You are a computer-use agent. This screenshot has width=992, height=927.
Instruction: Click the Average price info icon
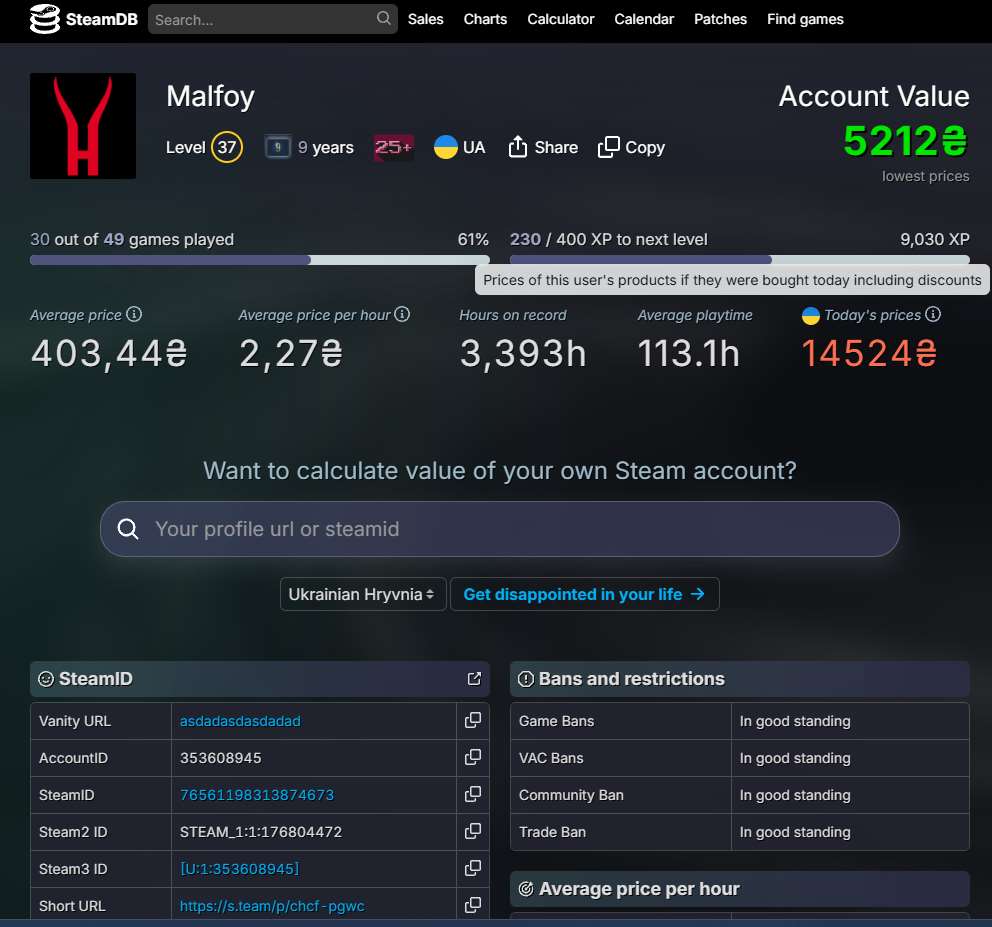134,314
